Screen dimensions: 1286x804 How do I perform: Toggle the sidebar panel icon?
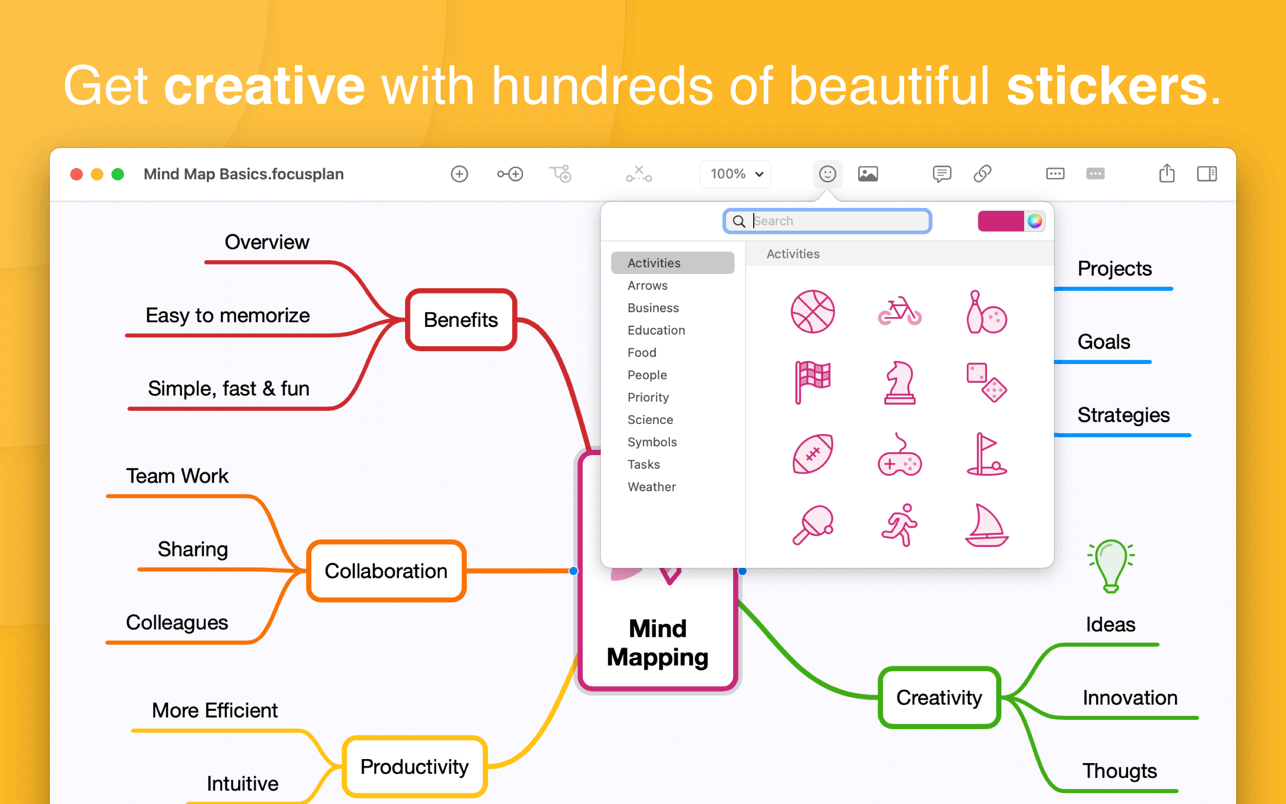coord(1207,174)
